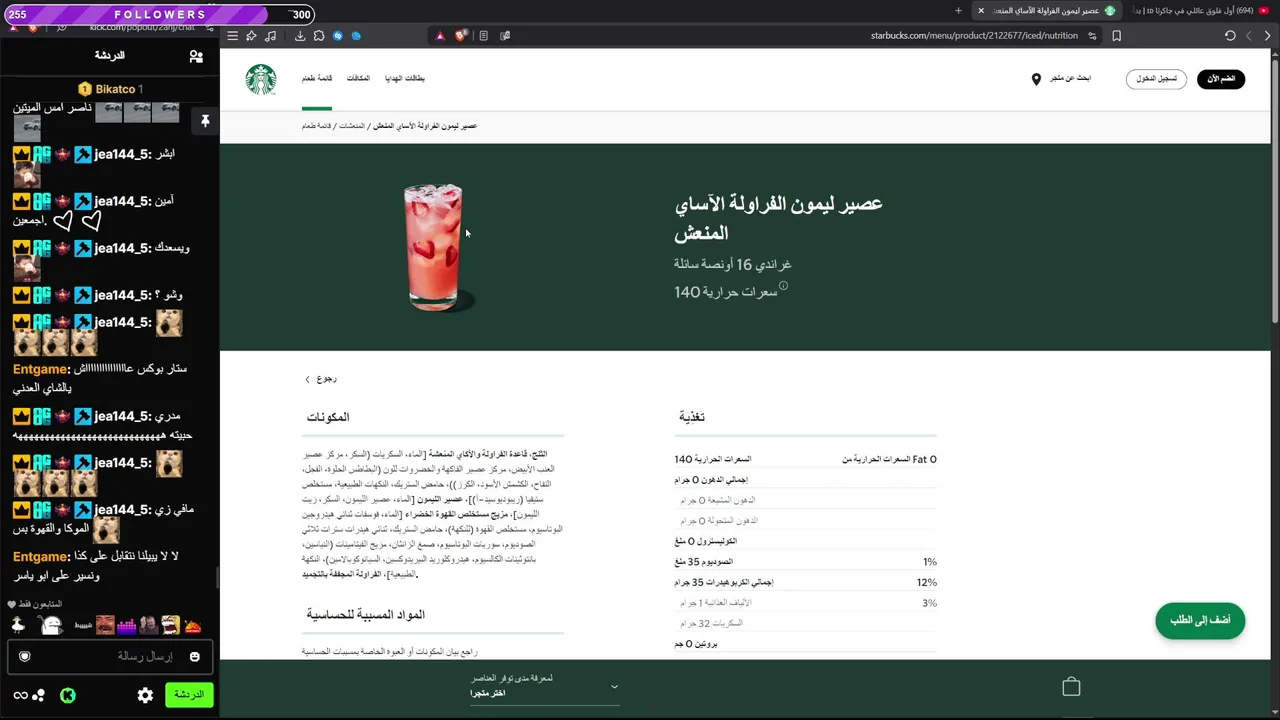Screen dimensions: 1280x720
Task: Go back using the رجوع link
Action: point(321,379)
